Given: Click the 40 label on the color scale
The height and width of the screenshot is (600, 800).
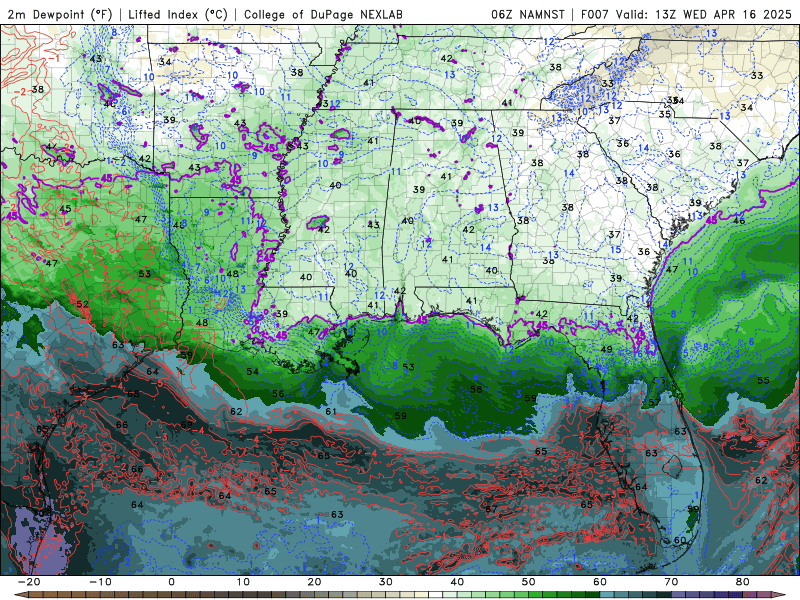Looking at the screenshot, I should pos(457,582).
